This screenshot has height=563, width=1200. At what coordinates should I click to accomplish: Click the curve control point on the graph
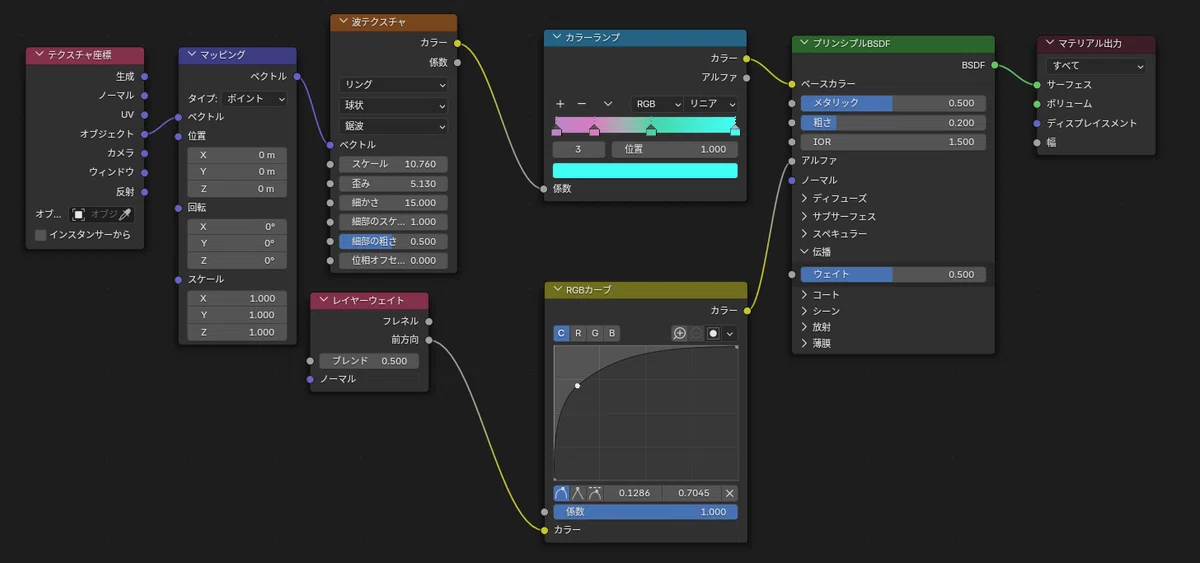pyautogui.click(x=577, y=385)
